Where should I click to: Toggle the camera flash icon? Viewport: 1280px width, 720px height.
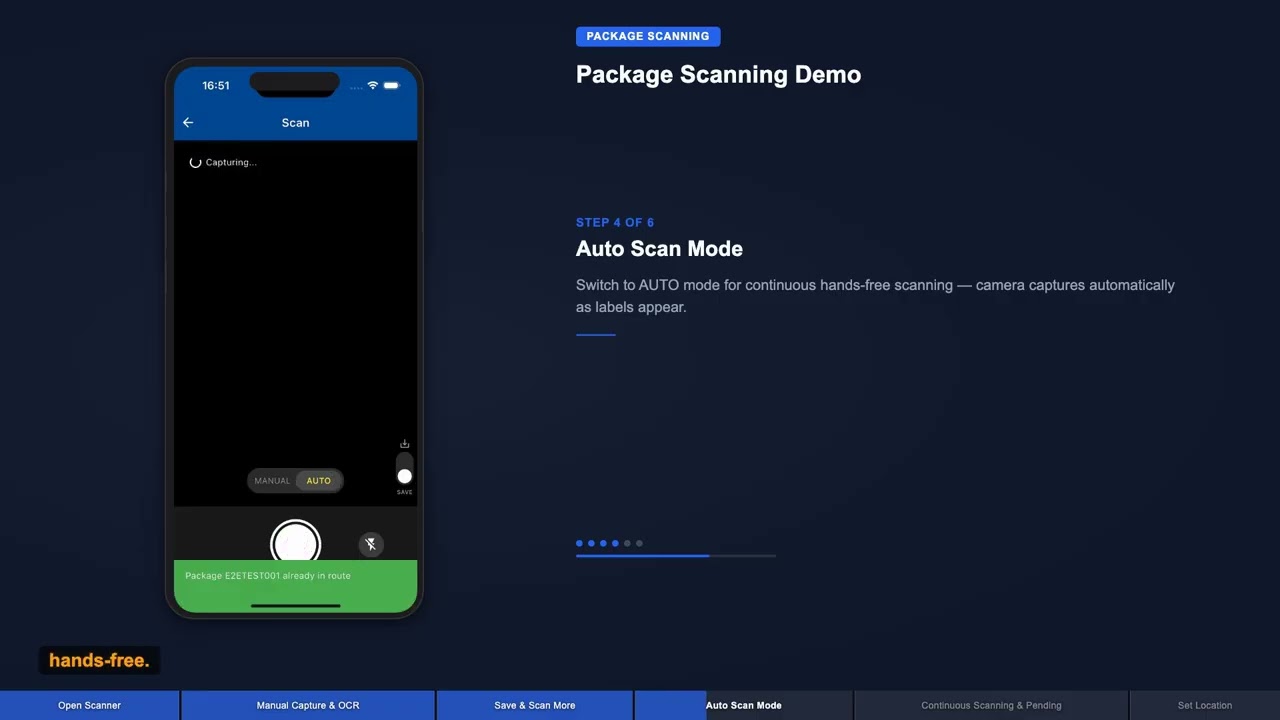(371, 544)
